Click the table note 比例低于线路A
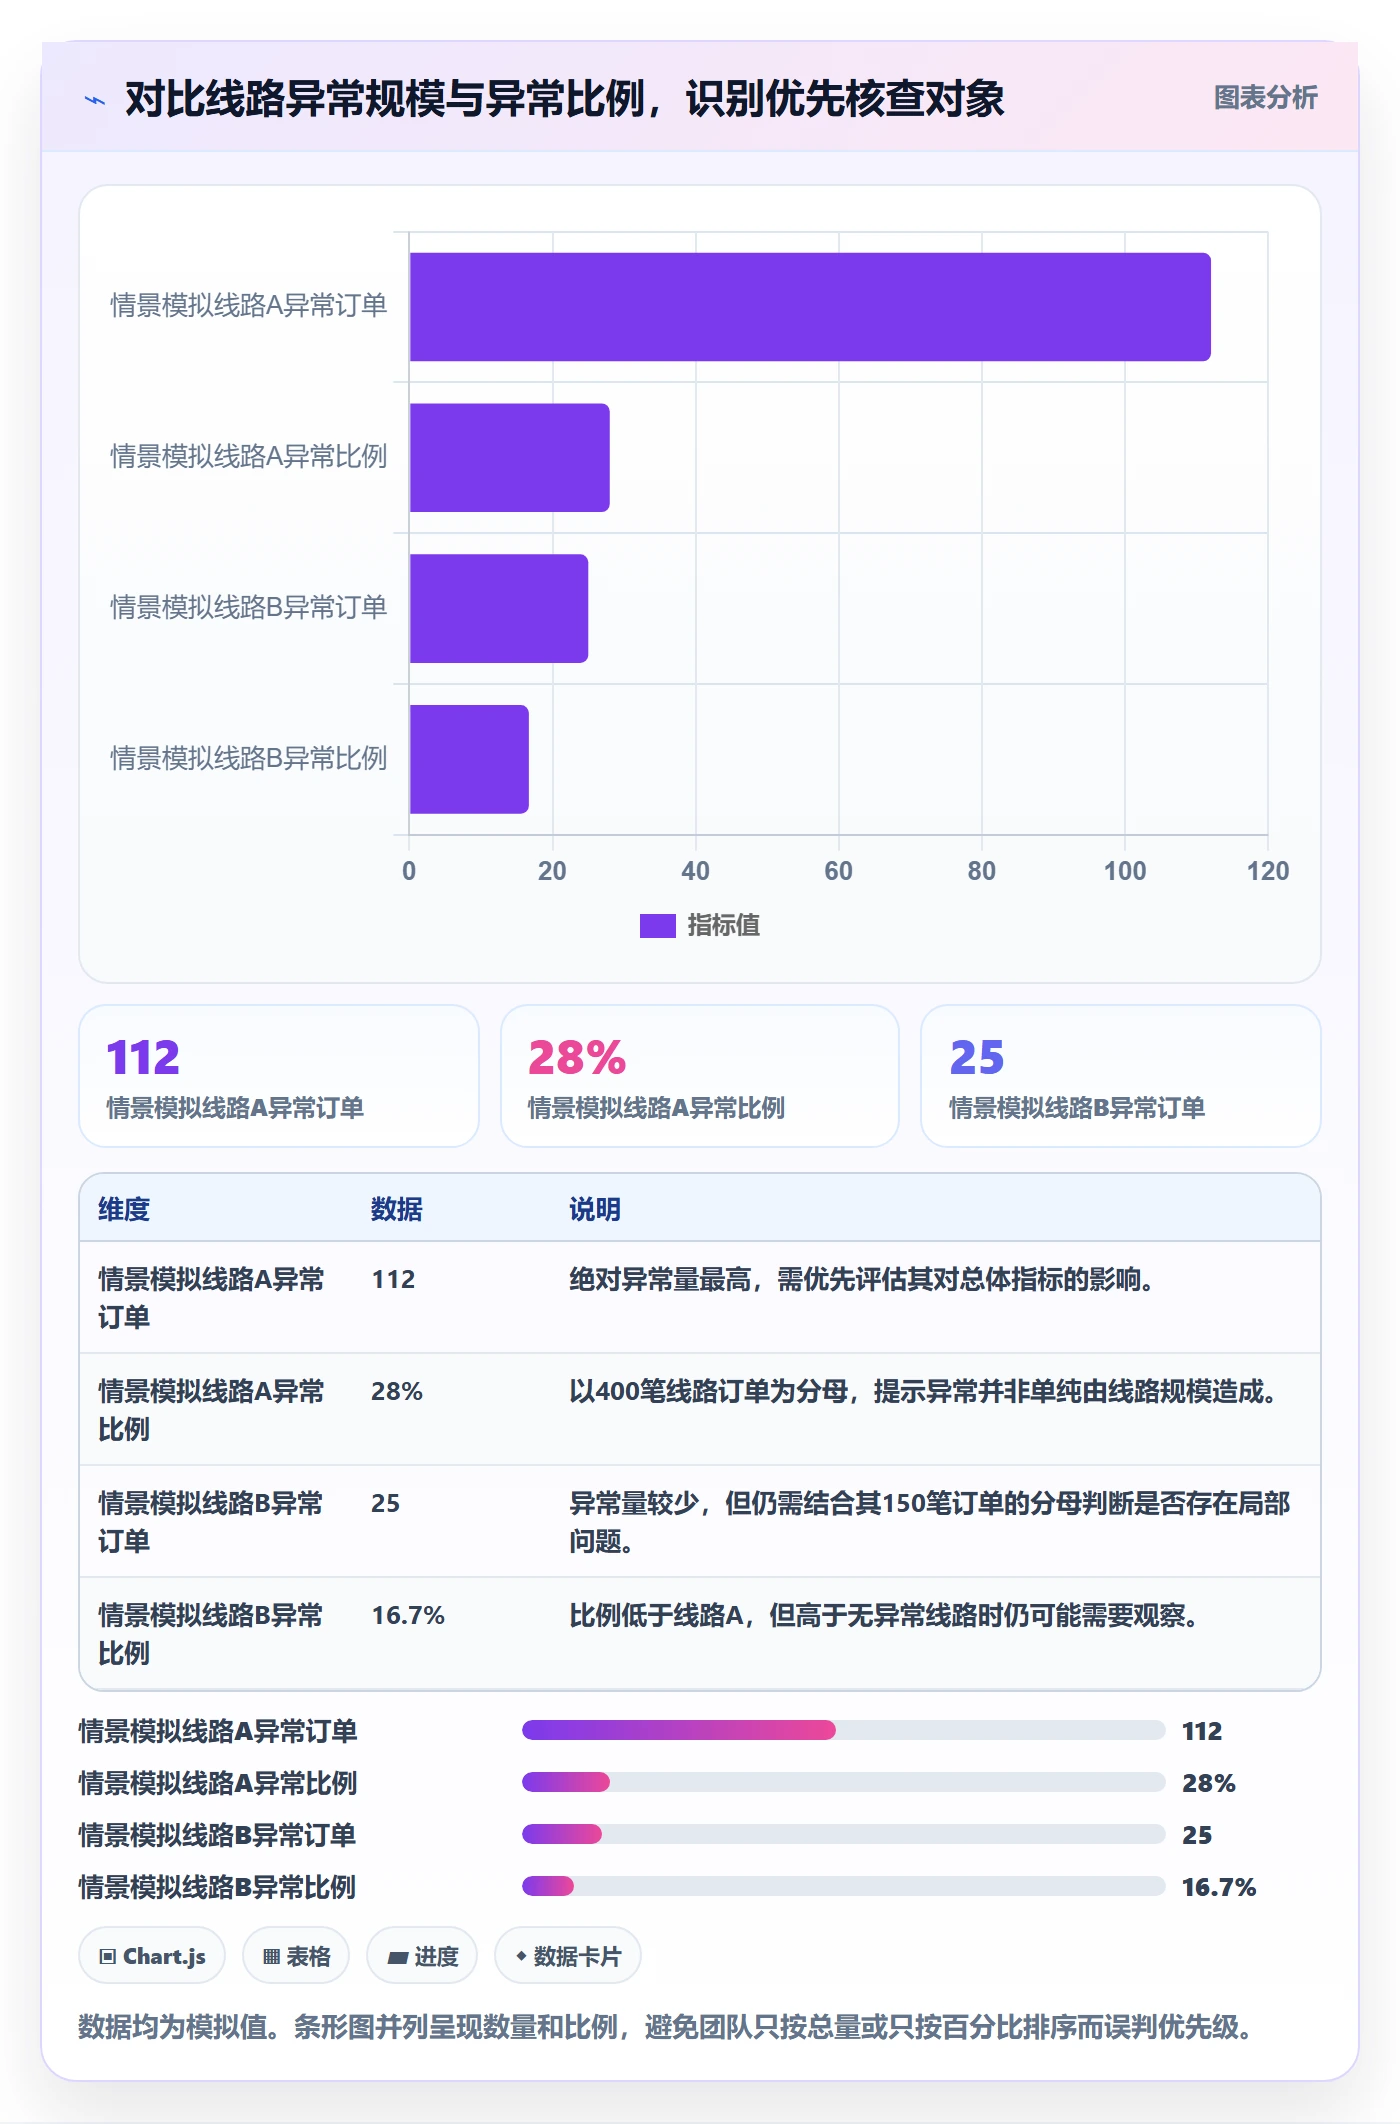This screenshot has width=1400, height=2124. (886, 1615)
